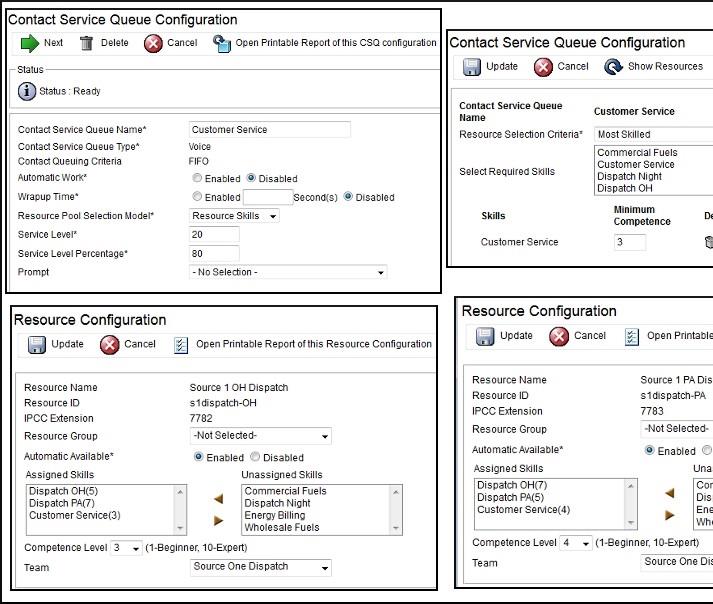
Task: Select Enabled Automatic Available for s1dispatch-PA
Action: 650,450
